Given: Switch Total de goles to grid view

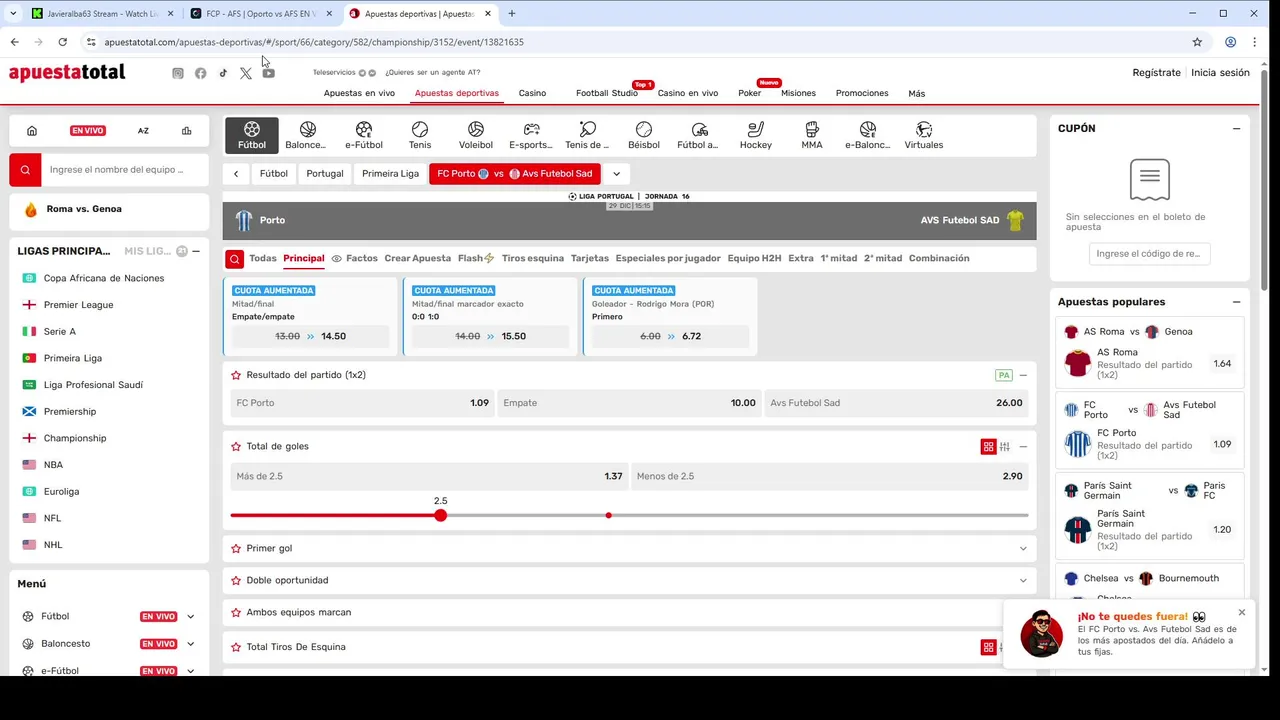Looking at the screenshot, I should pos(988,447).
